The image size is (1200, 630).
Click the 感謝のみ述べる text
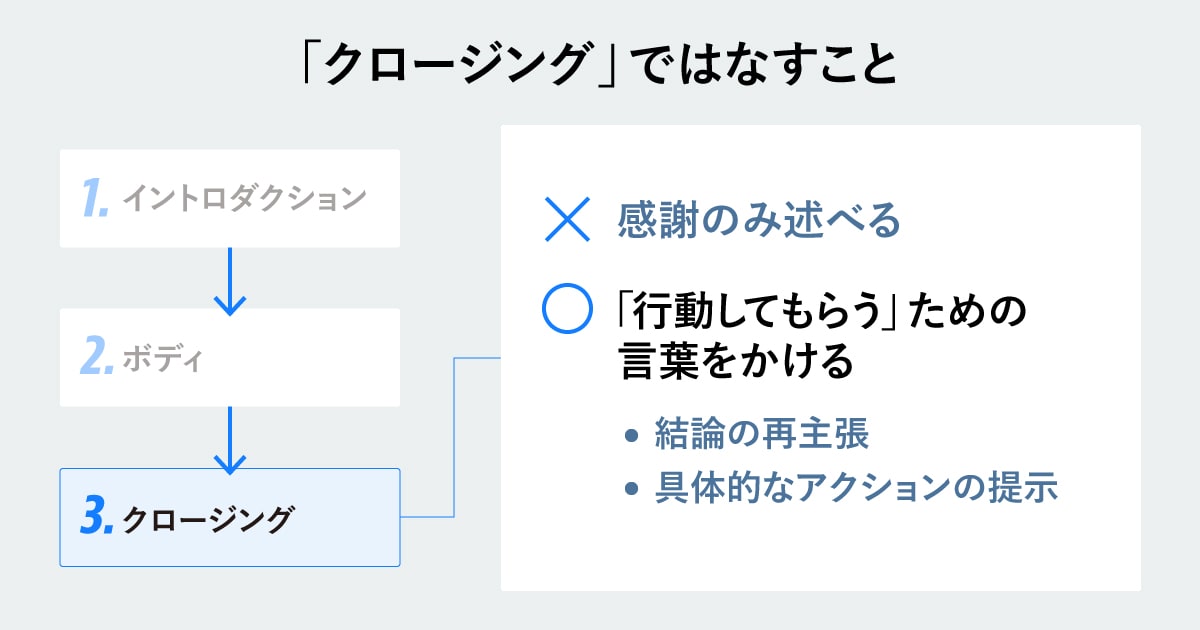coord(759,221)
